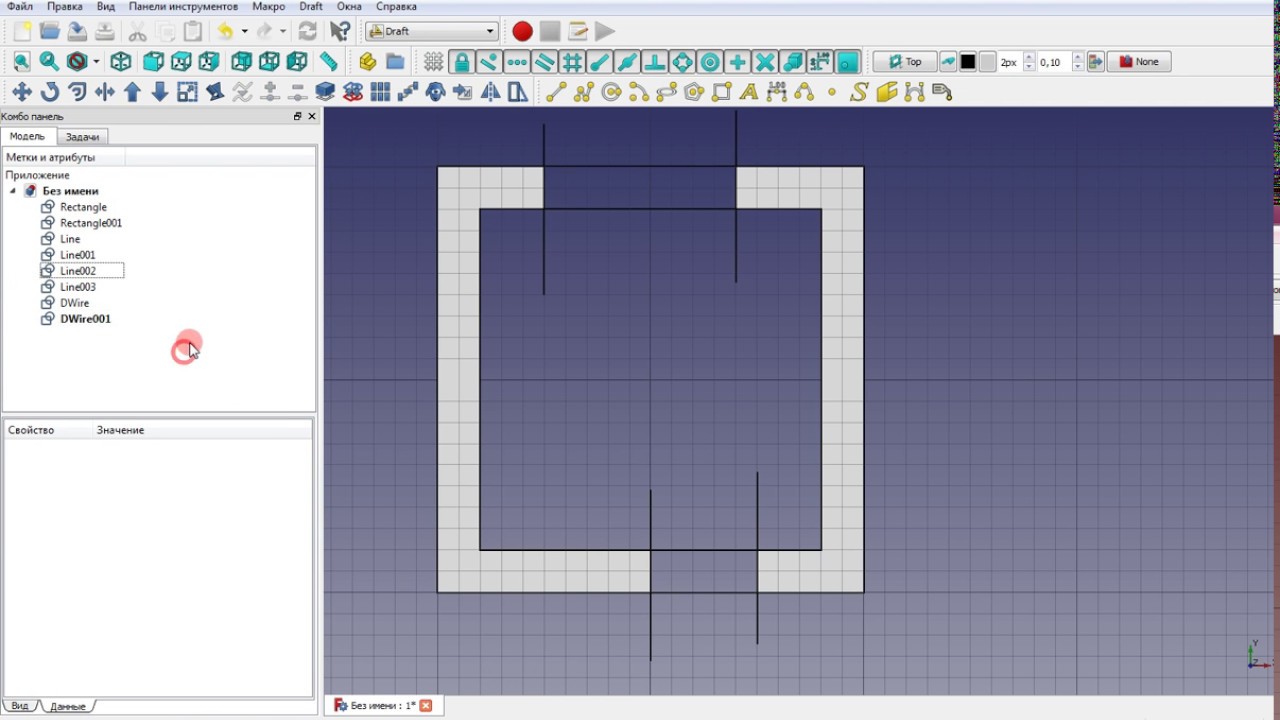Open the Правка menu
This screenshot has width=1280, height=720.
(65, 6)
